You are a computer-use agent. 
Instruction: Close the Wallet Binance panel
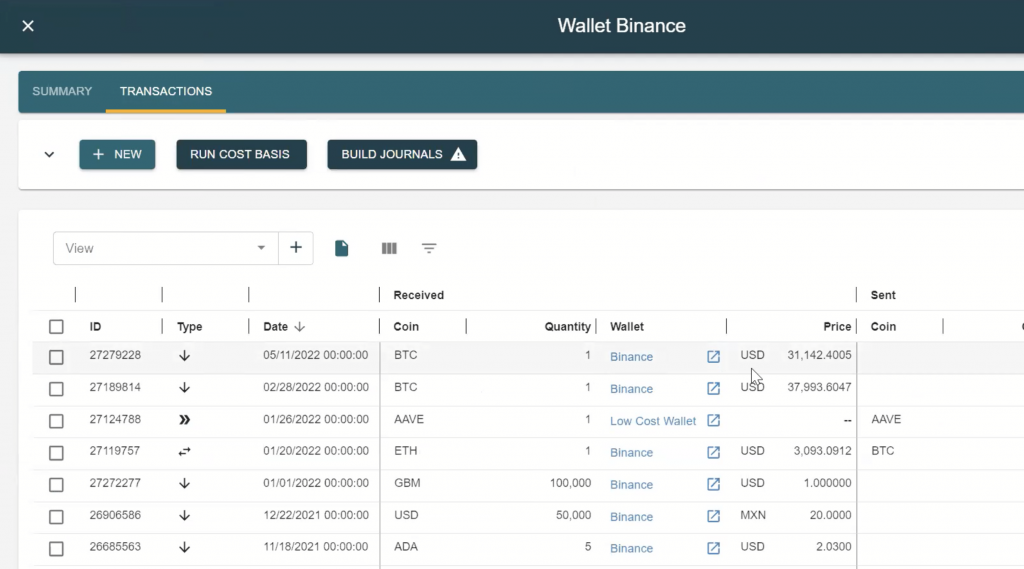click(x=27, y=26)
